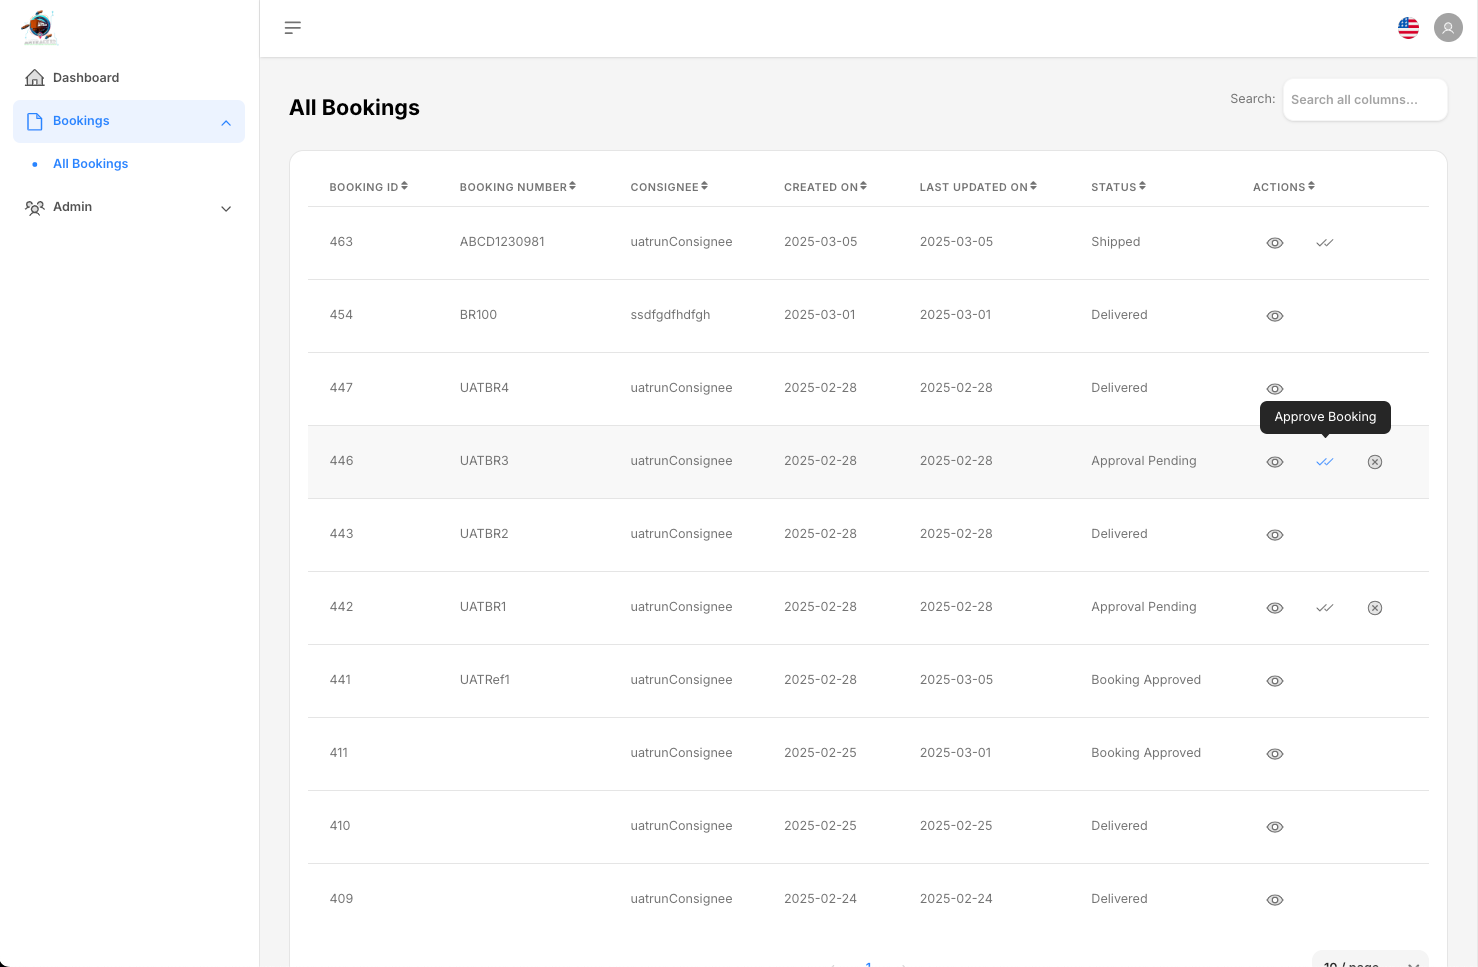This screenshot has width=1478, height=967.
Task: View details of booking 463 via eye icon
Action: [1275, 243]
